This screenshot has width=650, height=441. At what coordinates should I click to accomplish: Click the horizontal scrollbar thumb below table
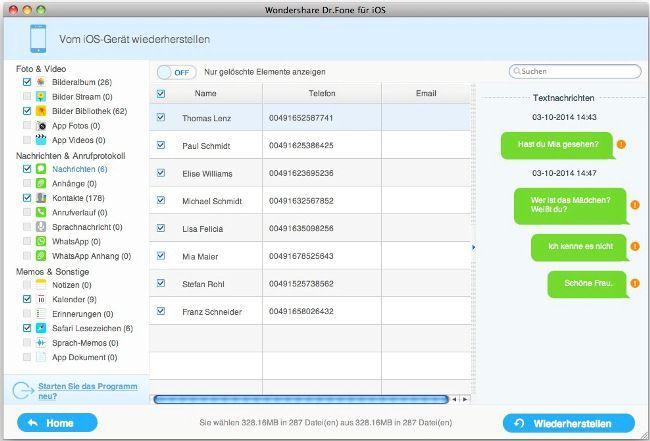(x=301, y=399)
